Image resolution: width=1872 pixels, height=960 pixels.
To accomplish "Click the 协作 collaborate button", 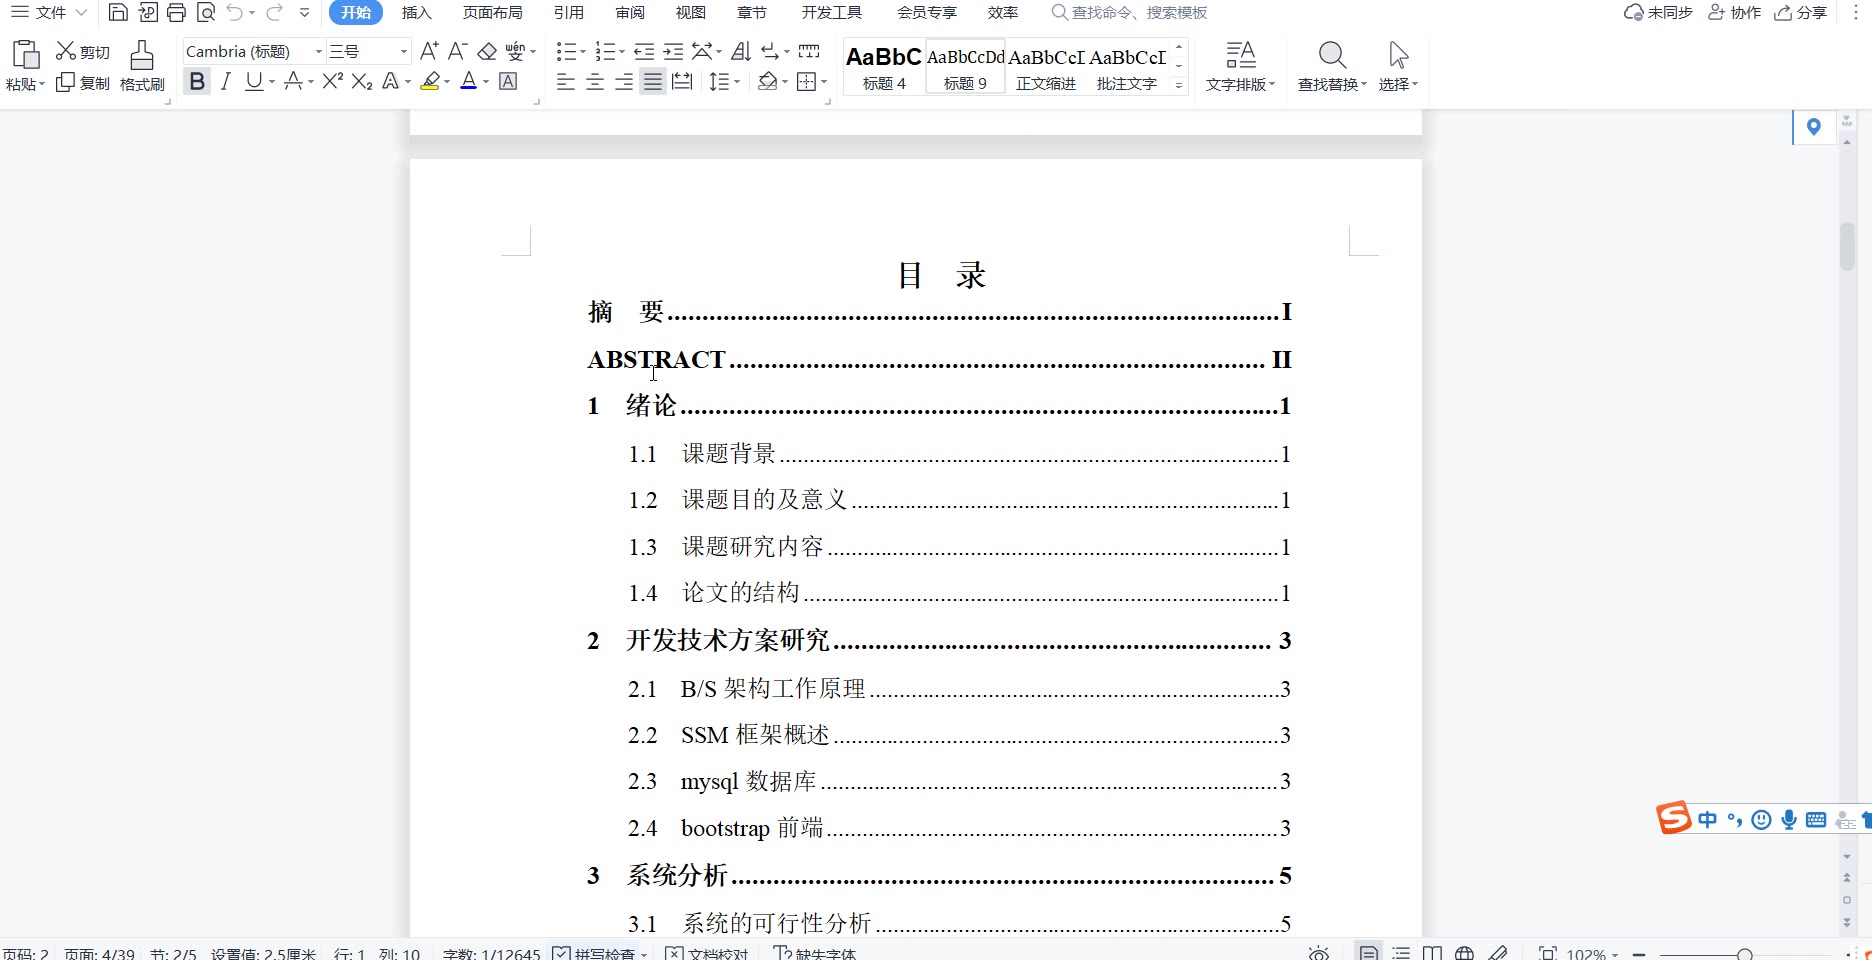I will pos(1734,12).
